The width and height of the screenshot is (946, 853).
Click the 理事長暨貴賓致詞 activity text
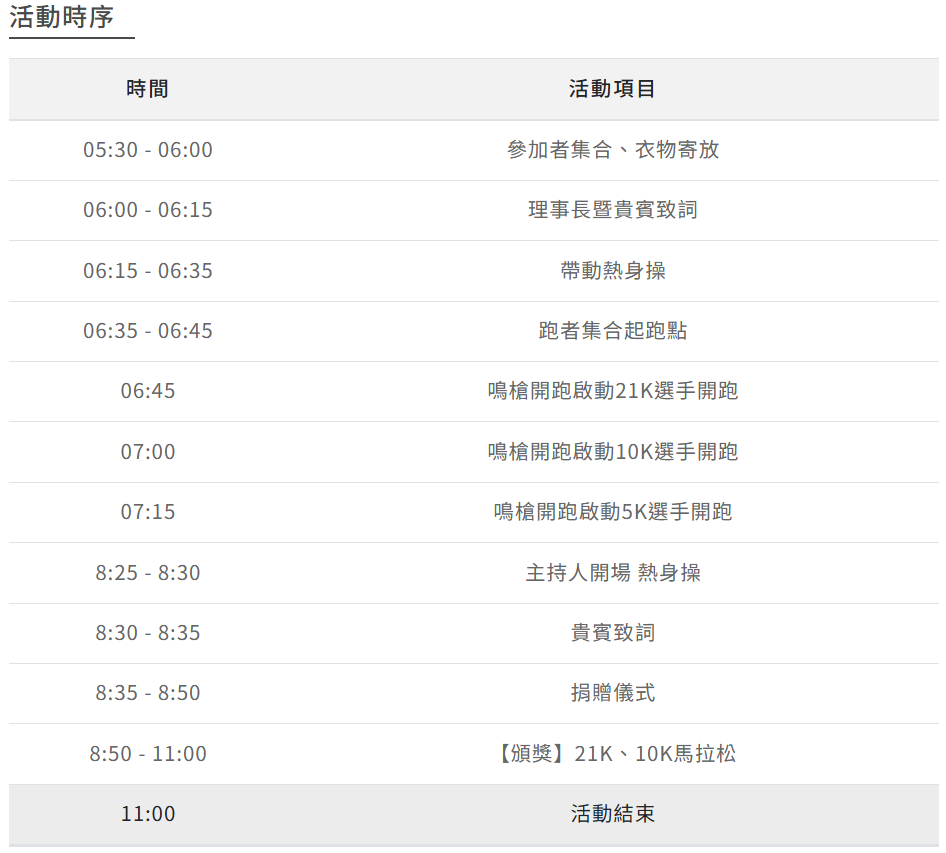(612, 210)
